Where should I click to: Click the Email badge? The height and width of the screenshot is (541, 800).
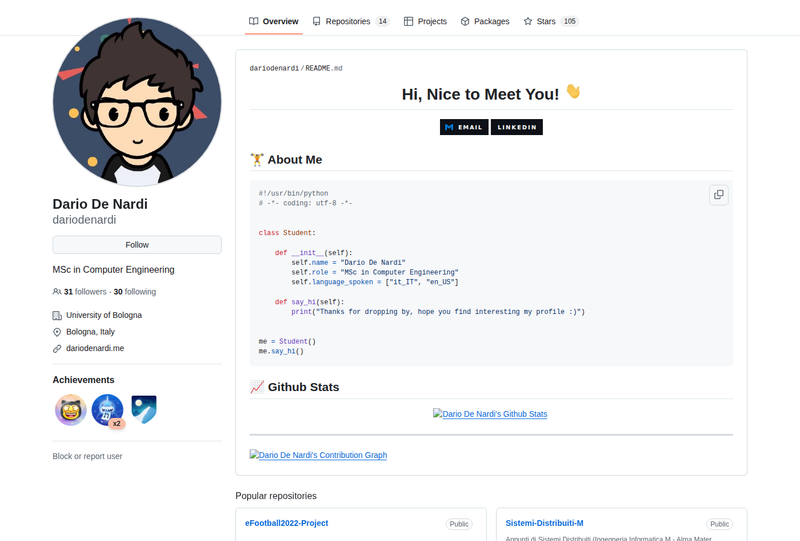click(x=464, y=127)
